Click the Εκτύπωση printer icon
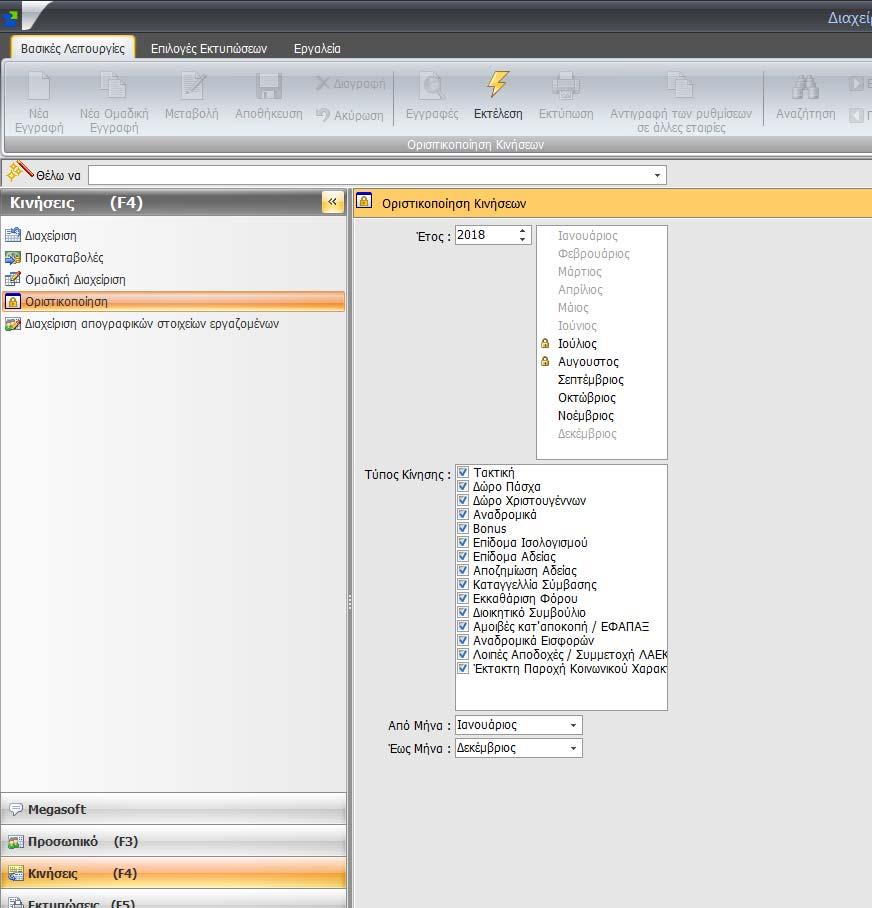The width and height of the screenshot is (872, 908). tap(566, 85)
